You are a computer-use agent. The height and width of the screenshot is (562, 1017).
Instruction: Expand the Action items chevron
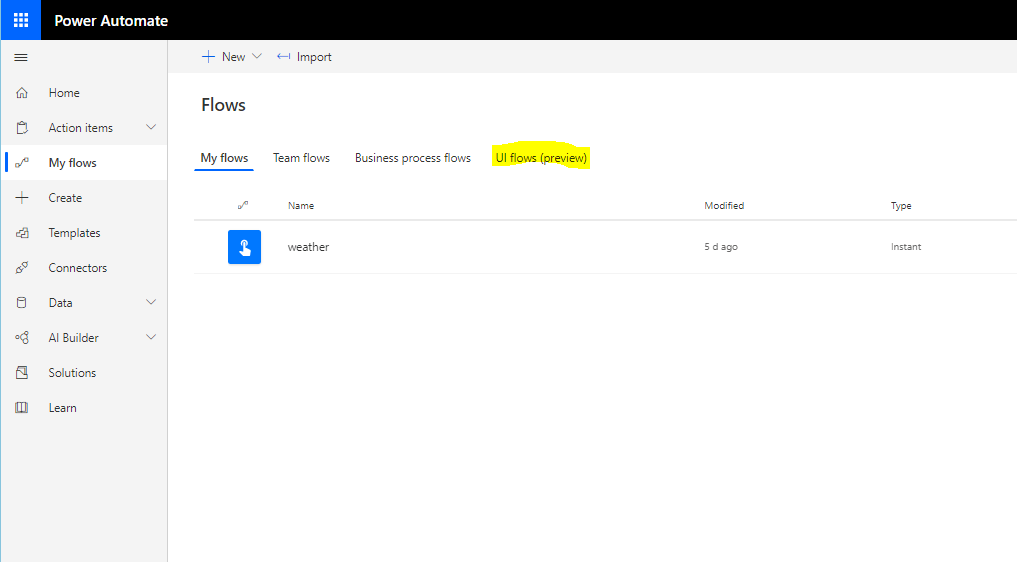(x=151, y=127)
